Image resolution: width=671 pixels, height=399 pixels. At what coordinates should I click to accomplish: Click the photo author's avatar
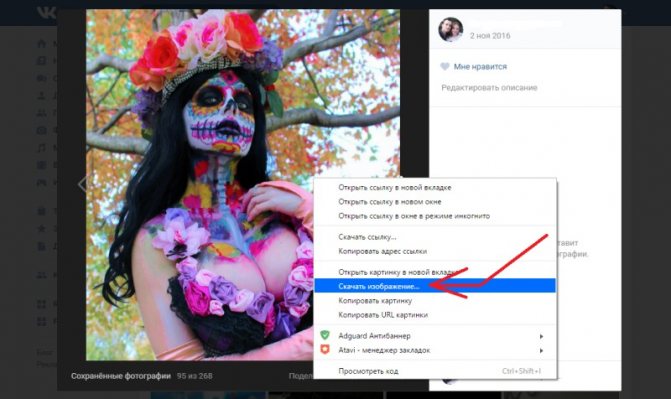[x=451, y=30]
